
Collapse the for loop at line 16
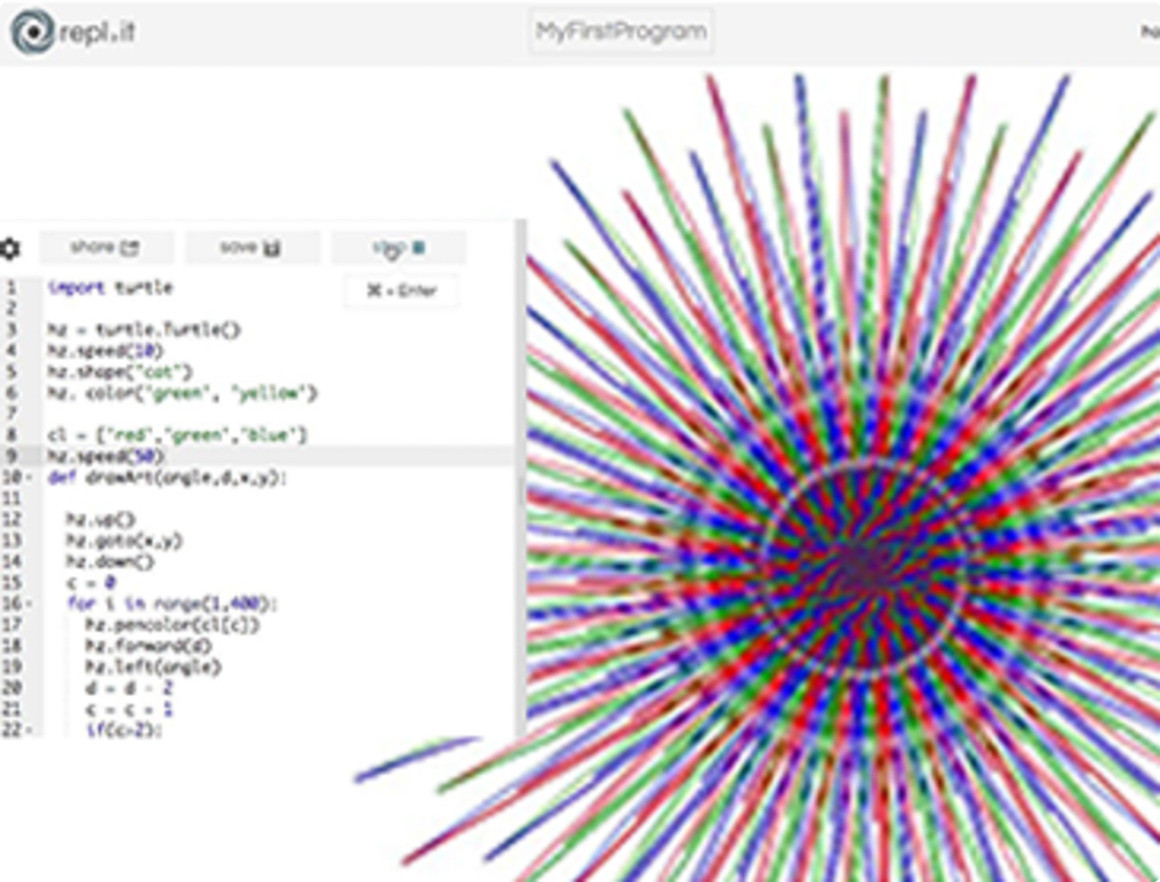tap(31, 605)
